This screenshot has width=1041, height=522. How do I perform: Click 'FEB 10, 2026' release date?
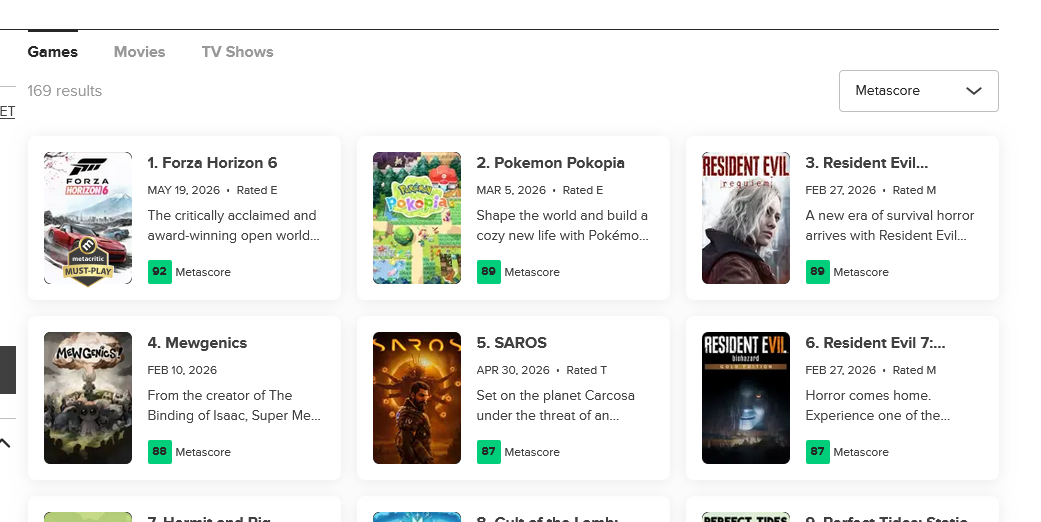[182, 370]
